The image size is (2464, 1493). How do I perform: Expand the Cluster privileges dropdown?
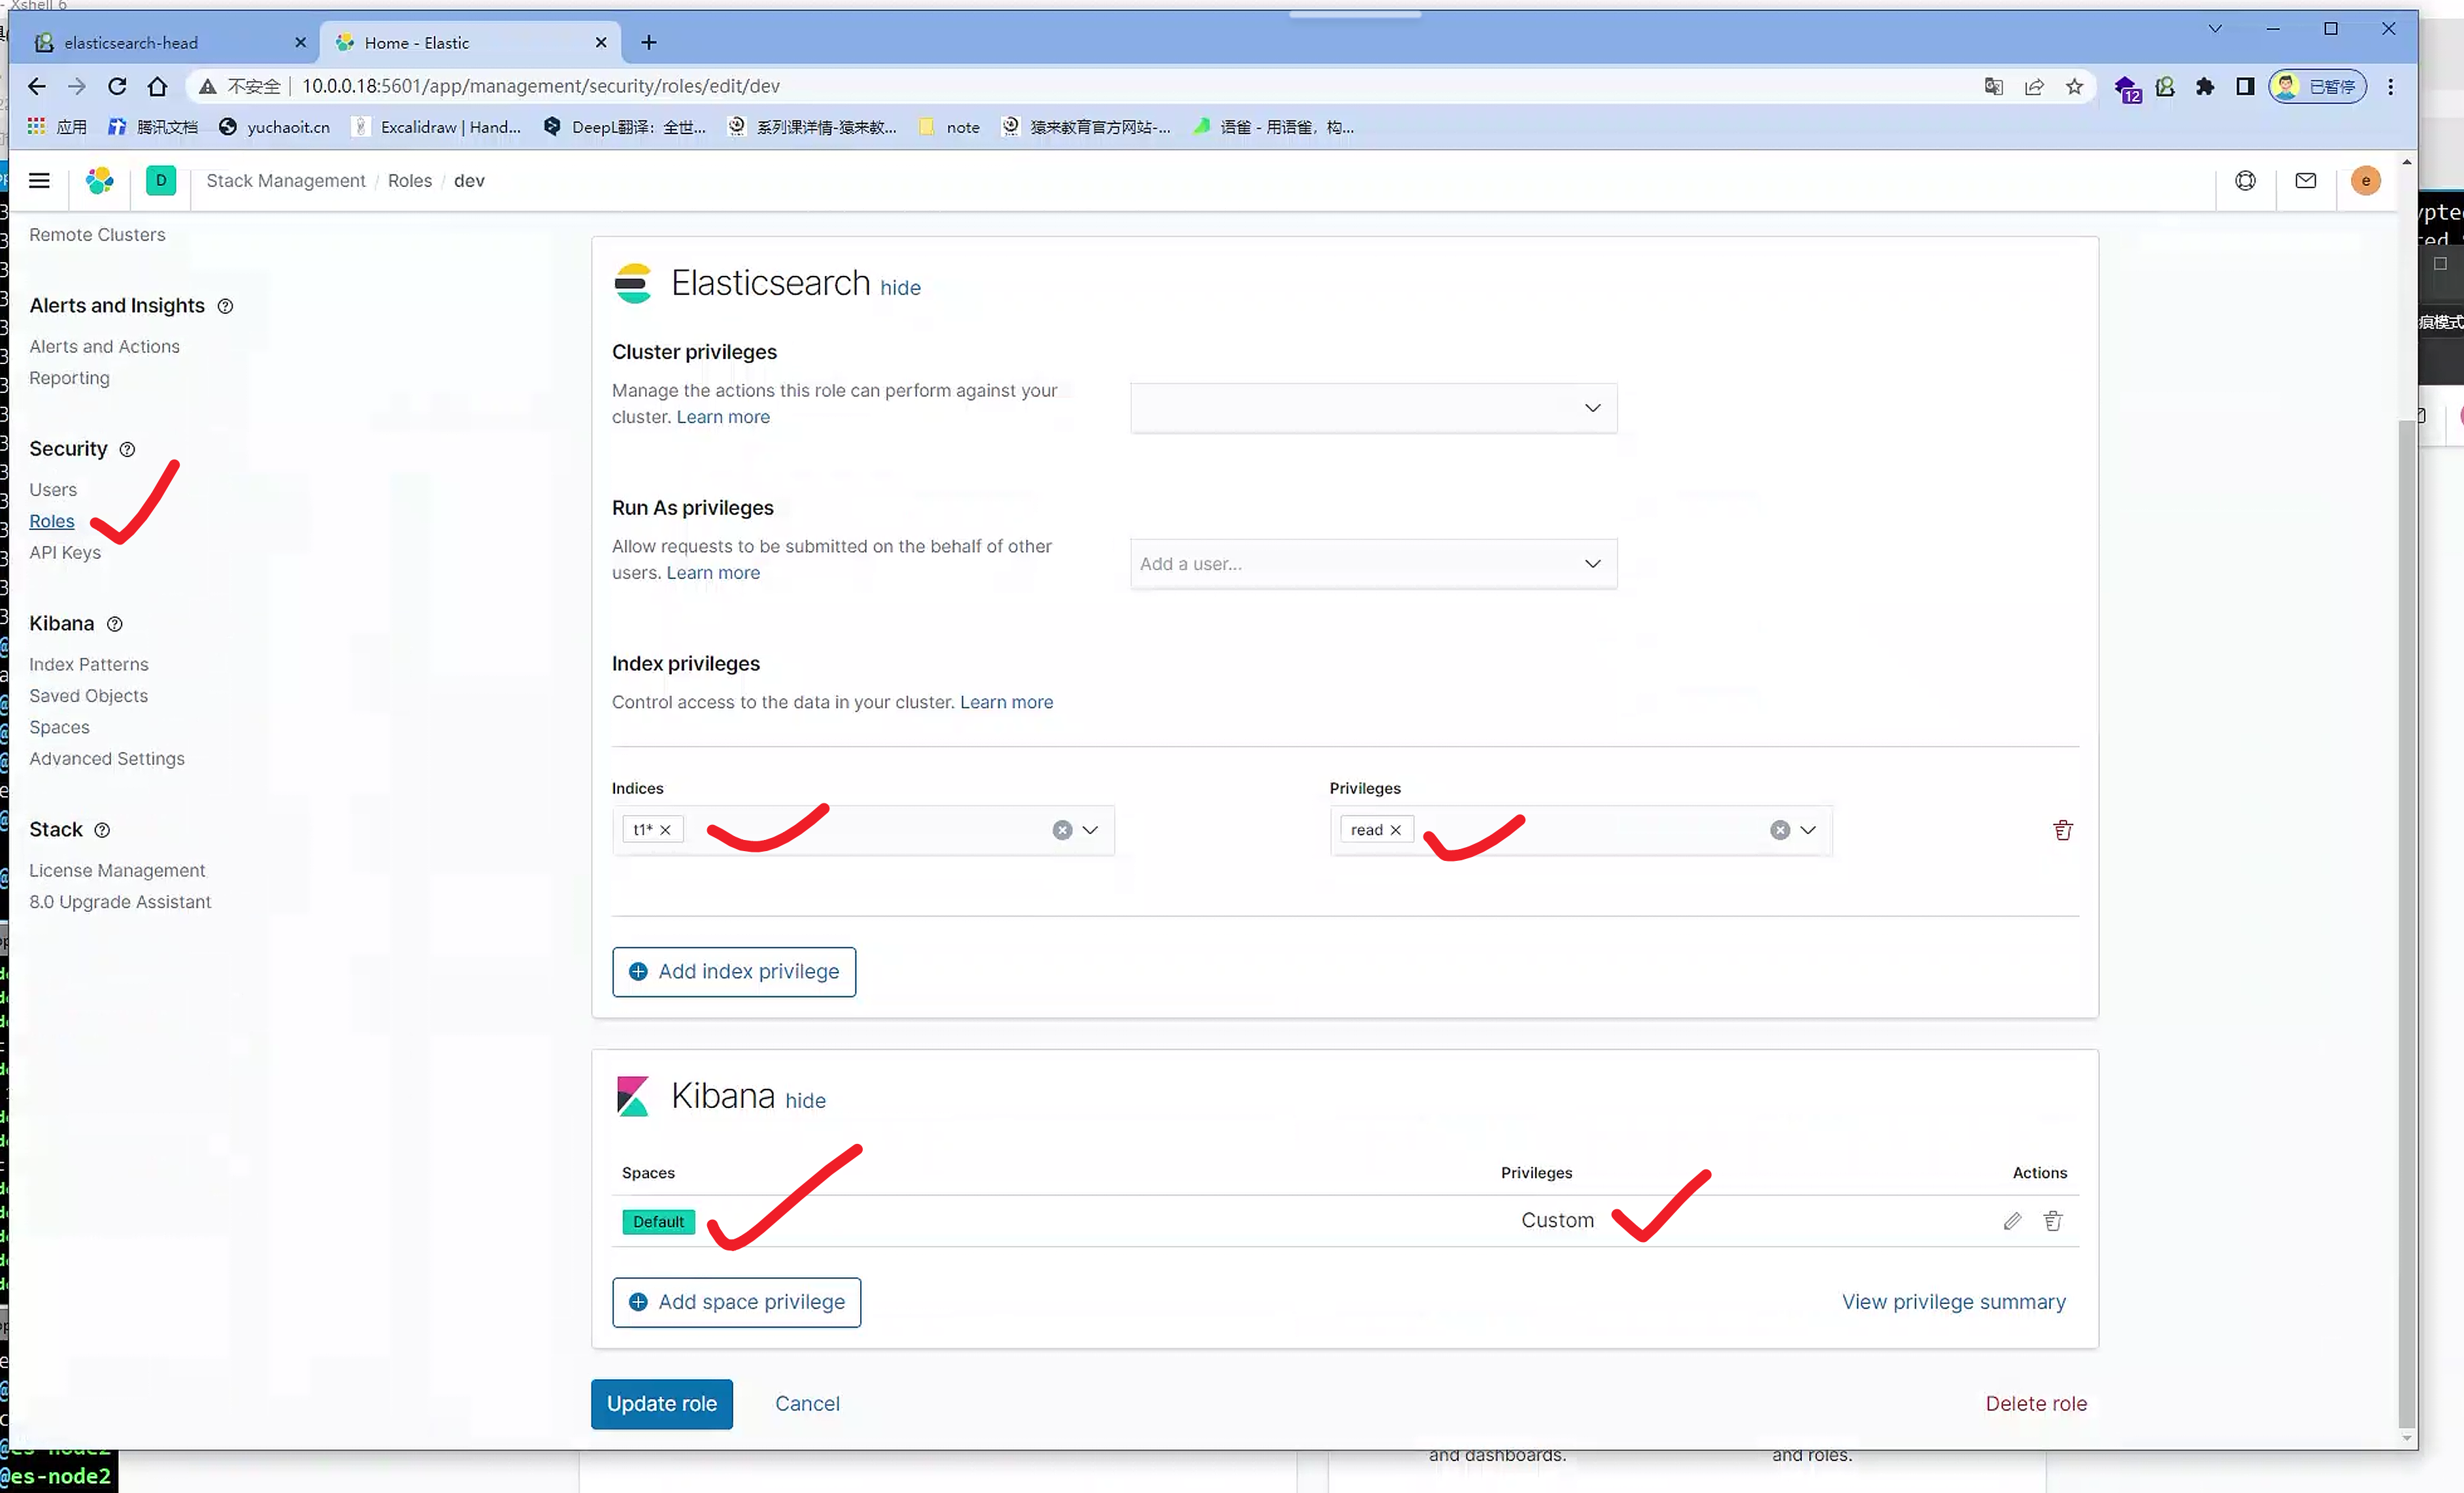click(x=1592, y=408)
